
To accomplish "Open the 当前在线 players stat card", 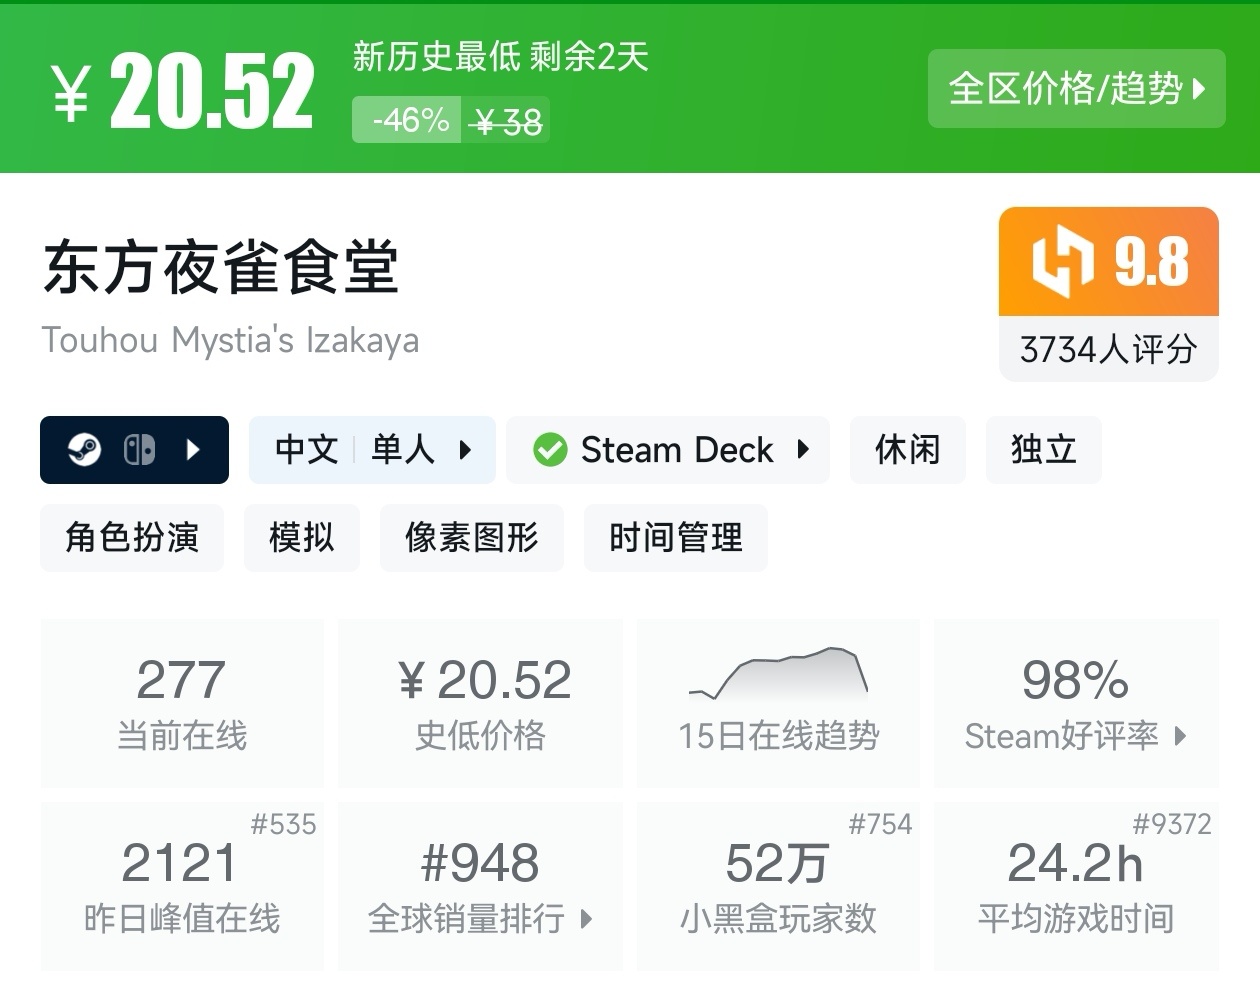I will click(182, 704).
